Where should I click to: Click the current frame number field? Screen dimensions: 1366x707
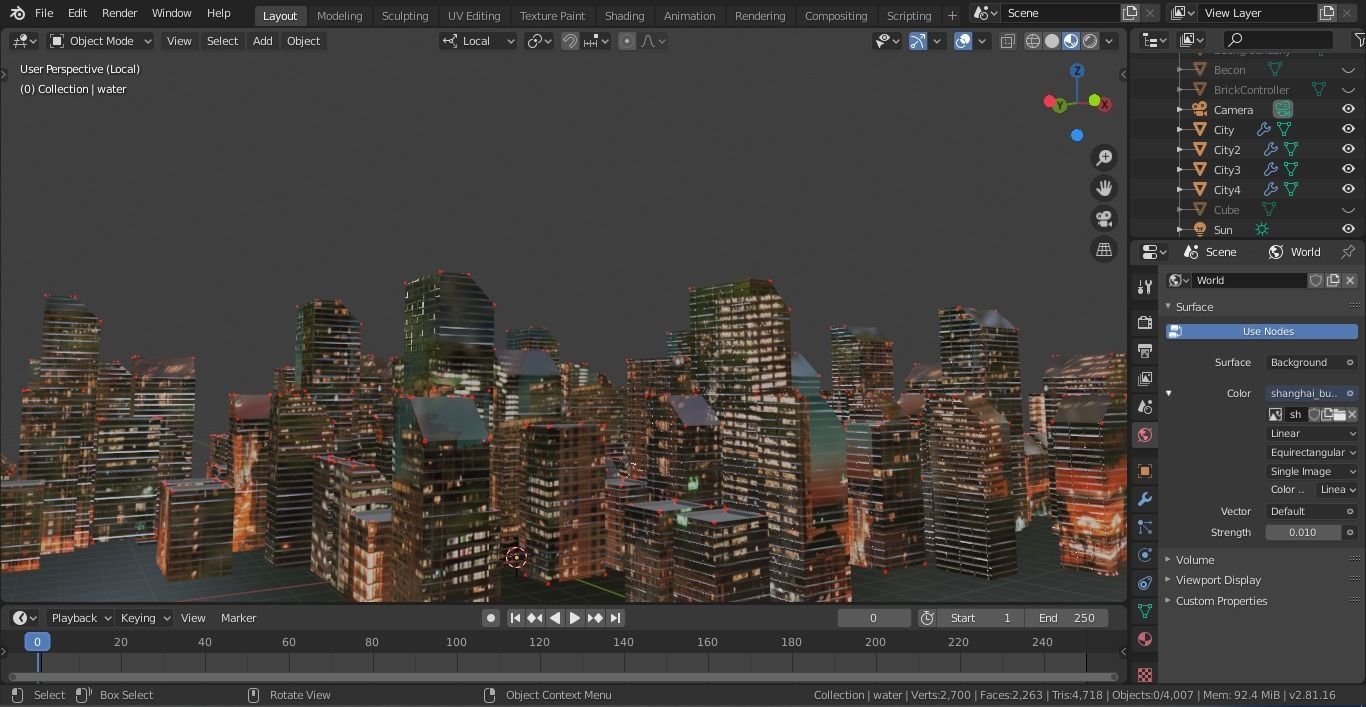(x=873, y=618)
